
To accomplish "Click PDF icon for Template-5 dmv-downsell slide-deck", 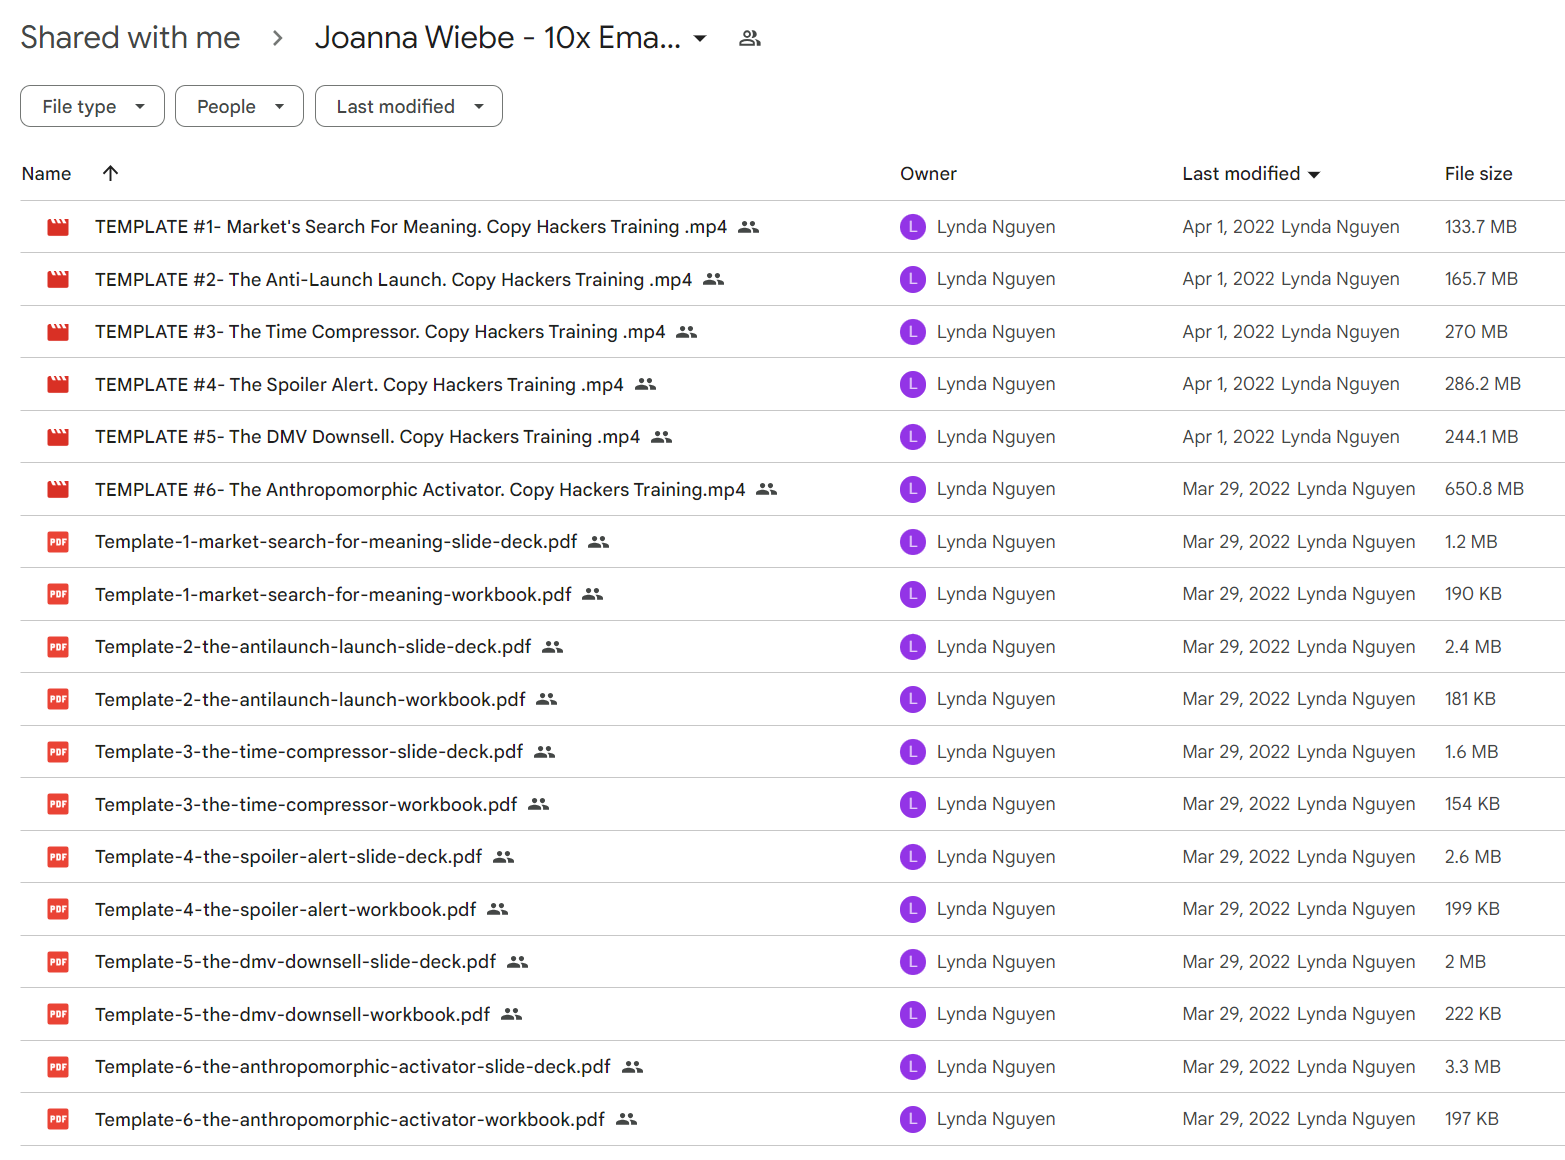I will (58, 962).
